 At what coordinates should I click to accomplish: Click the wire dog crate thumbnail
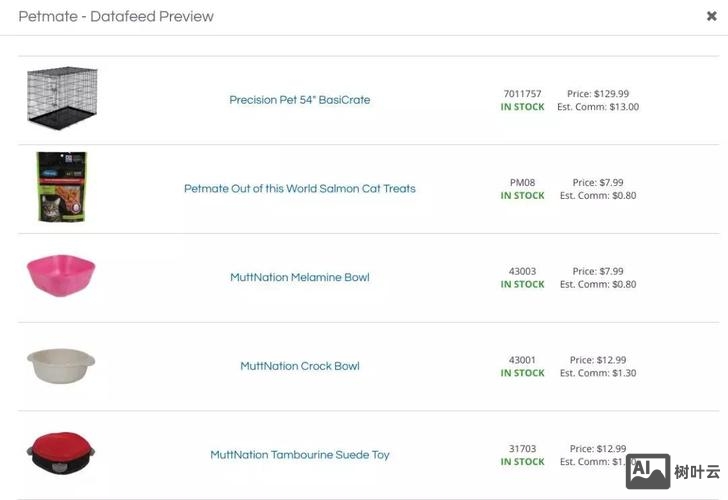click(62, 98)
